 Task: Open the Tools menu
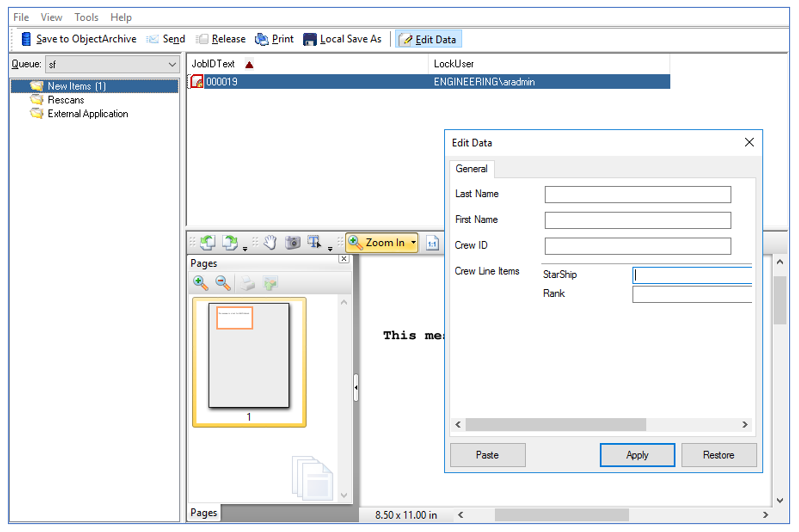coord(86,17)
